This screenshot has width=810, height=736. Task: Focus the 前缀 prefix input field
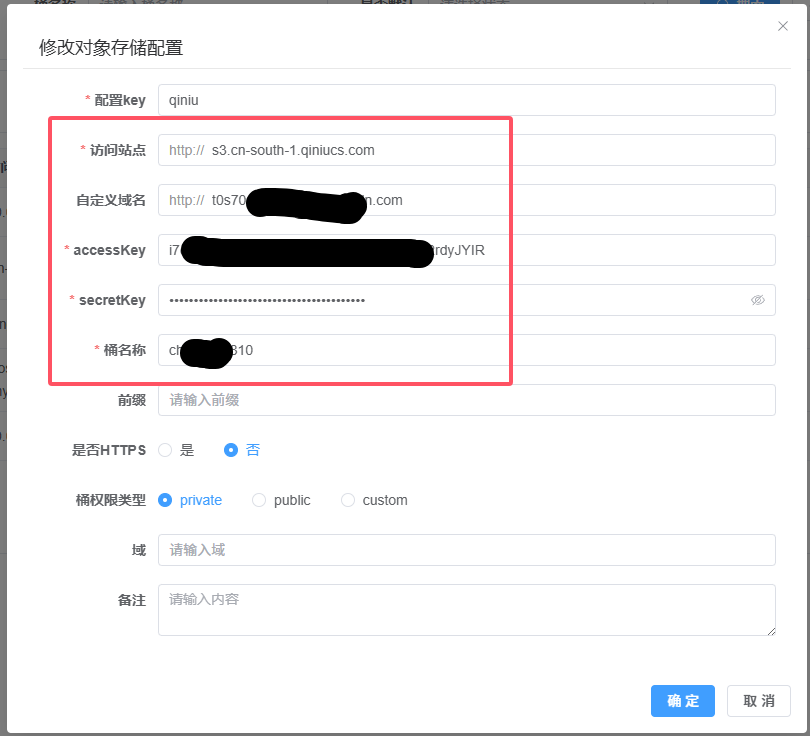click(x=466, y=400)
